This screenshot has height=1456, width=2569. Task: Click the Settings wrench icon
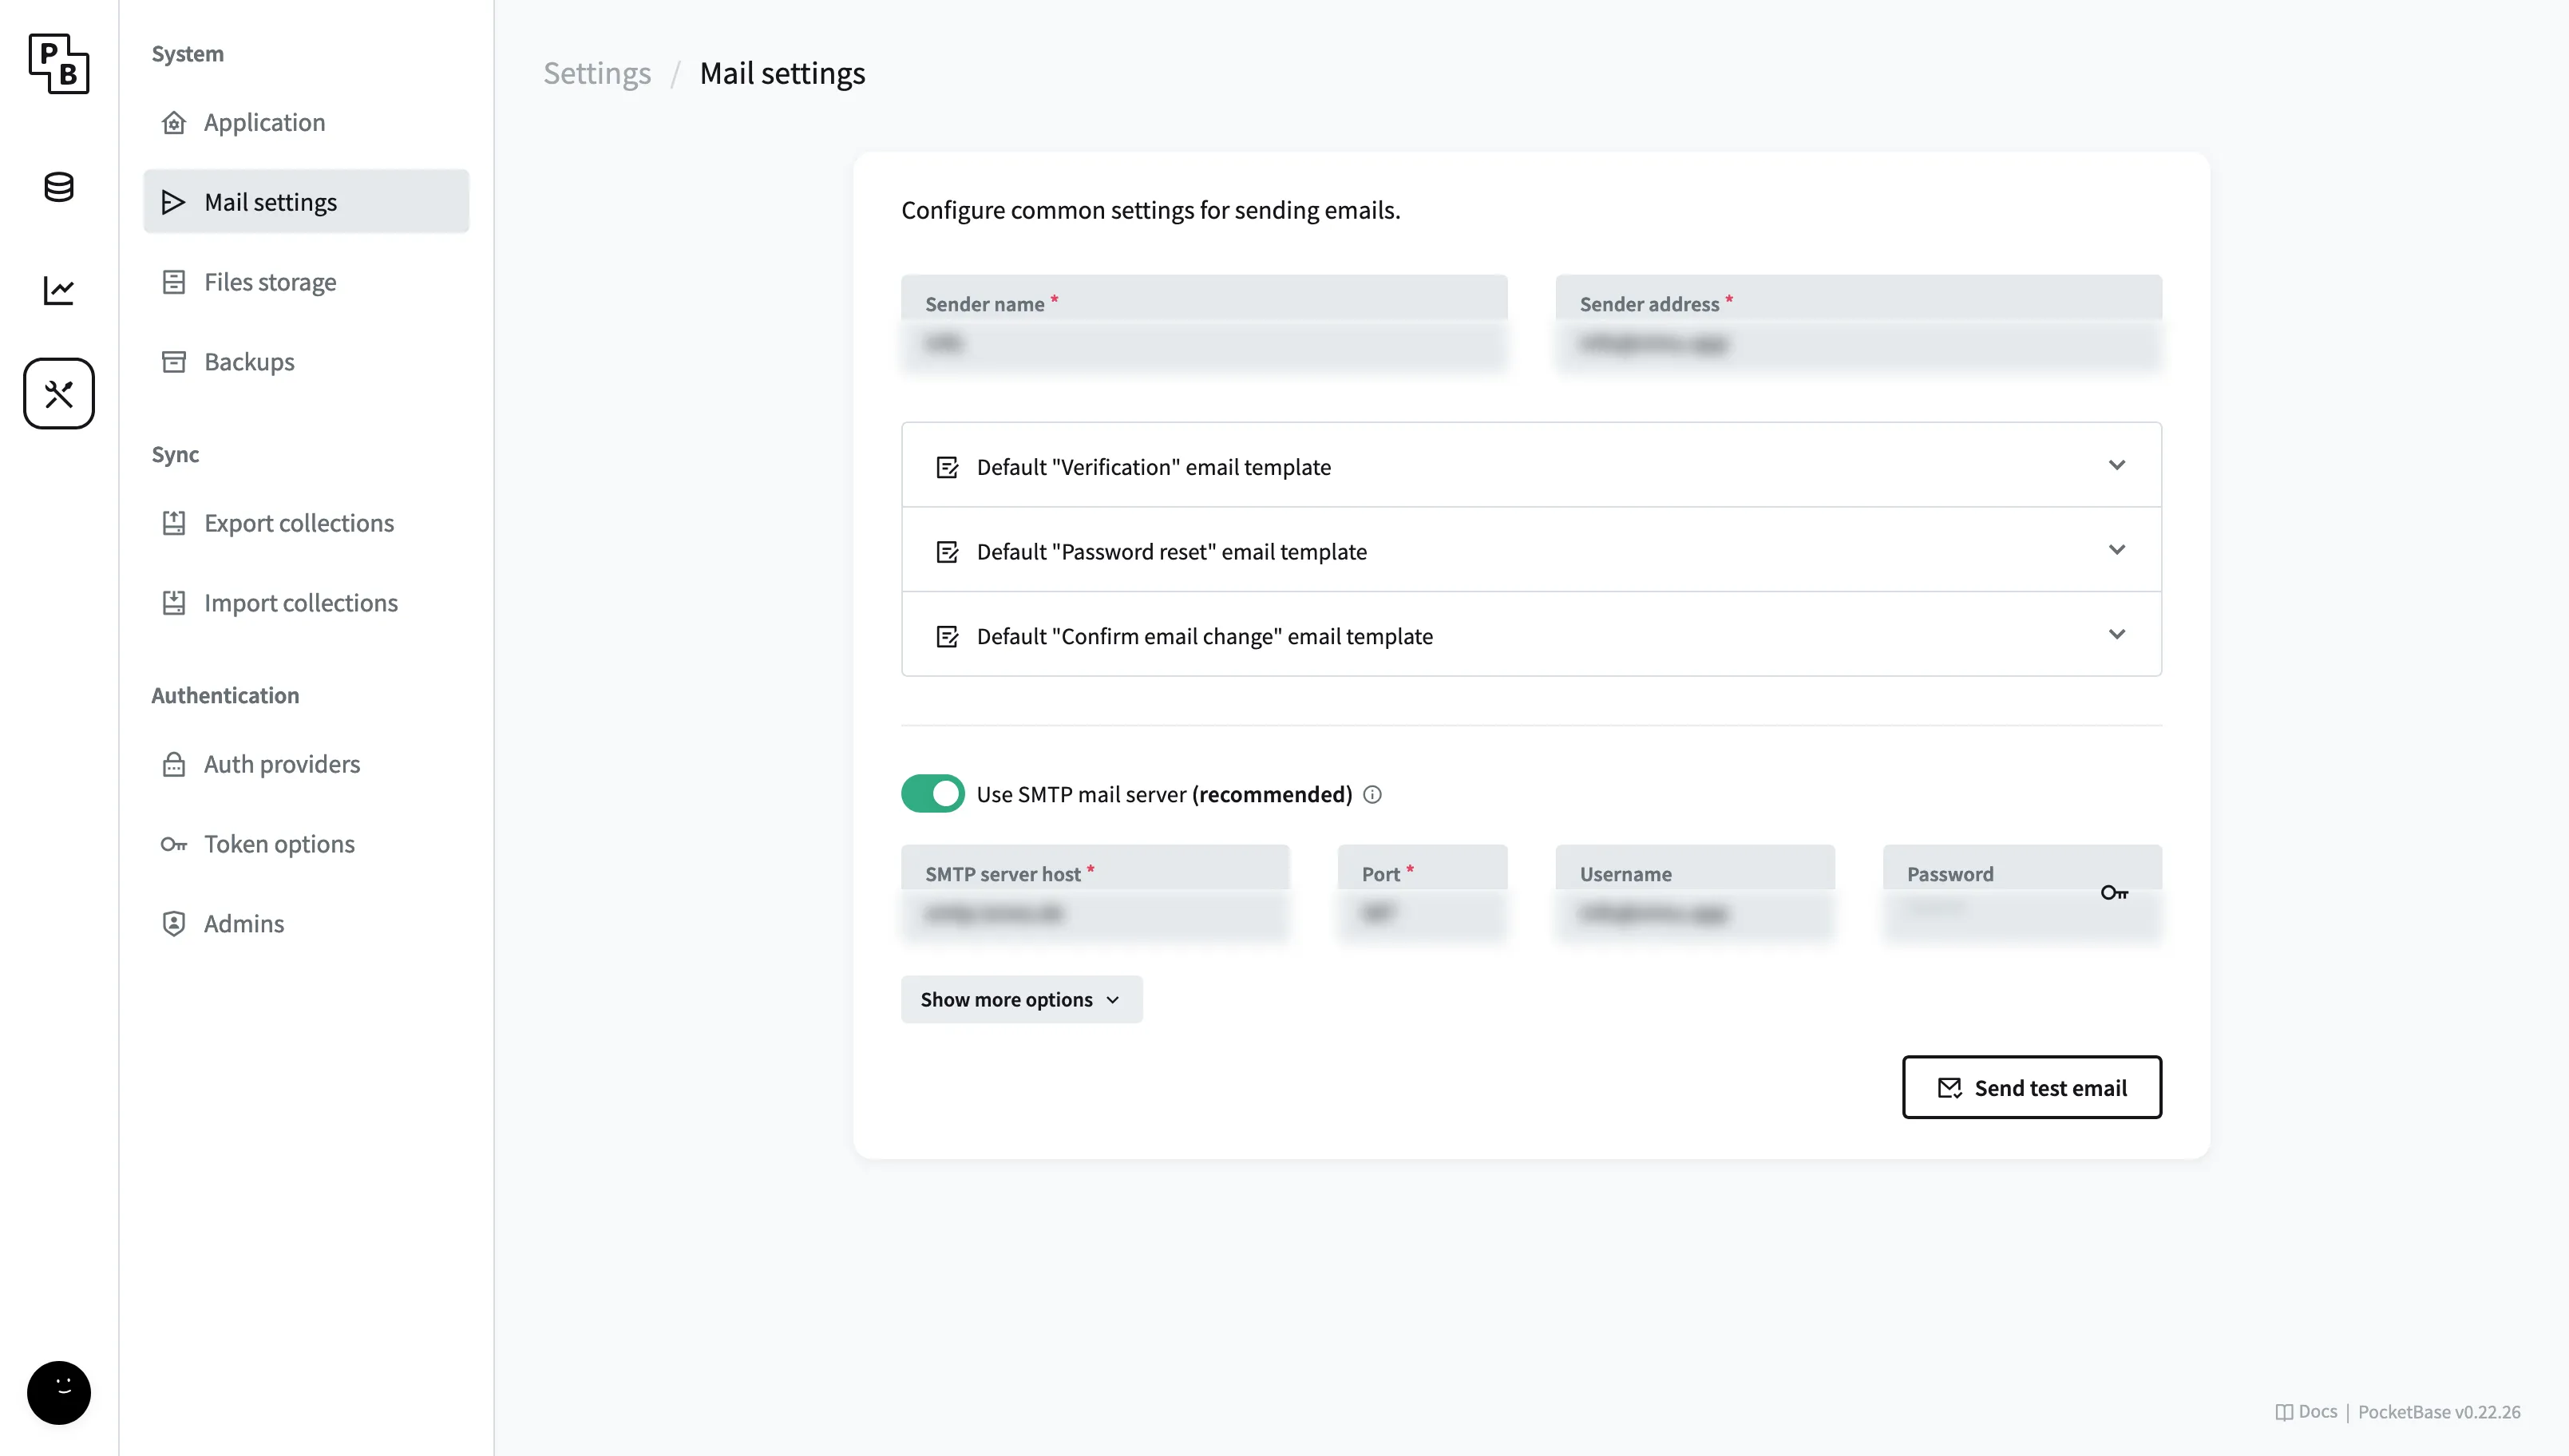(x=58, y=393)
